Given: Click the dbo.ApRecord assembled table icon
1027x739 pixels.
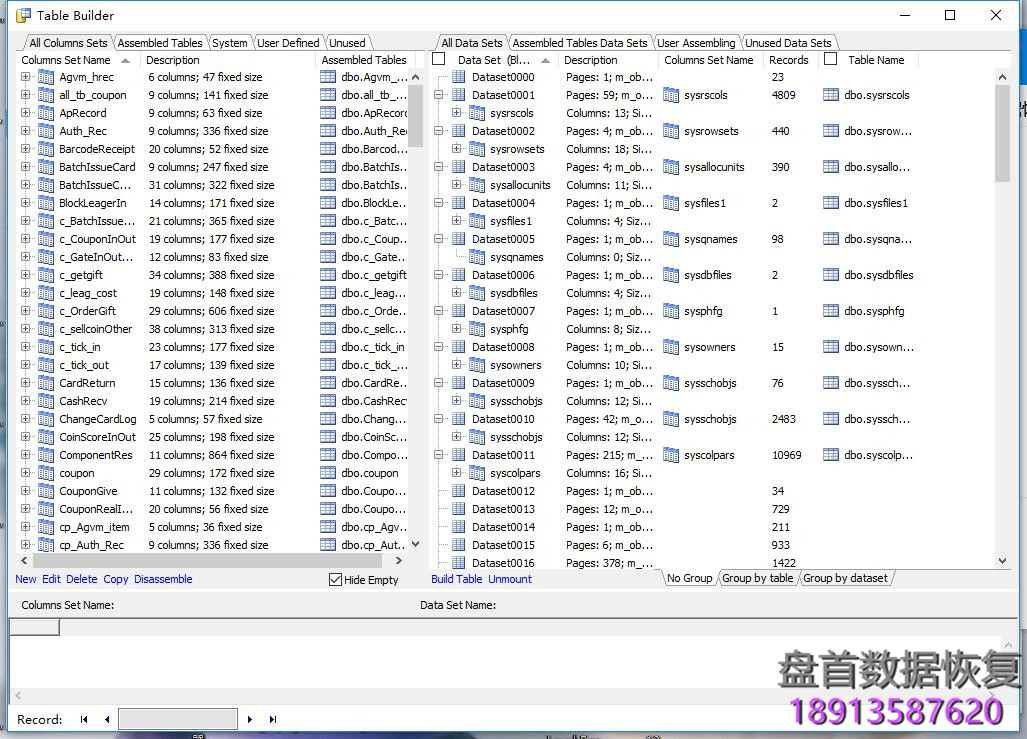Looking at the screenshot, I should click(x=328, y=113).
